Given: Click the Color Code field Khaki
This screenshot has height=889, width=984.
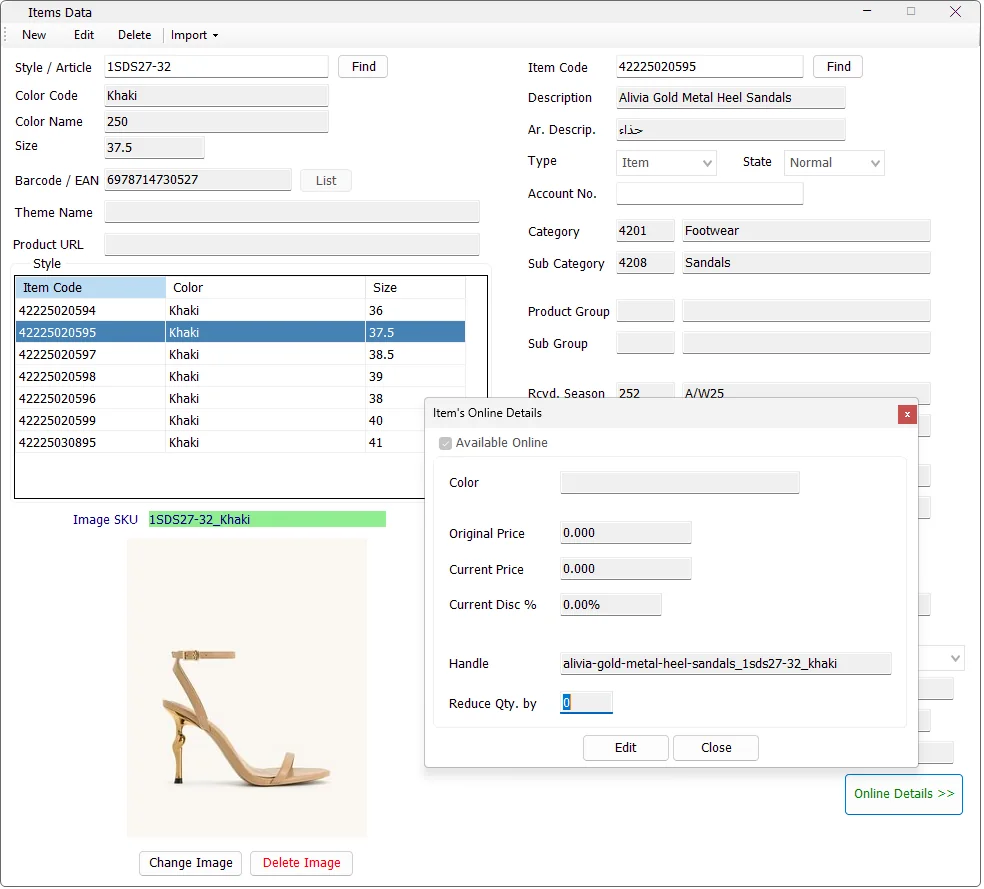Looking at the screenshot, I should tap(217, 96).
